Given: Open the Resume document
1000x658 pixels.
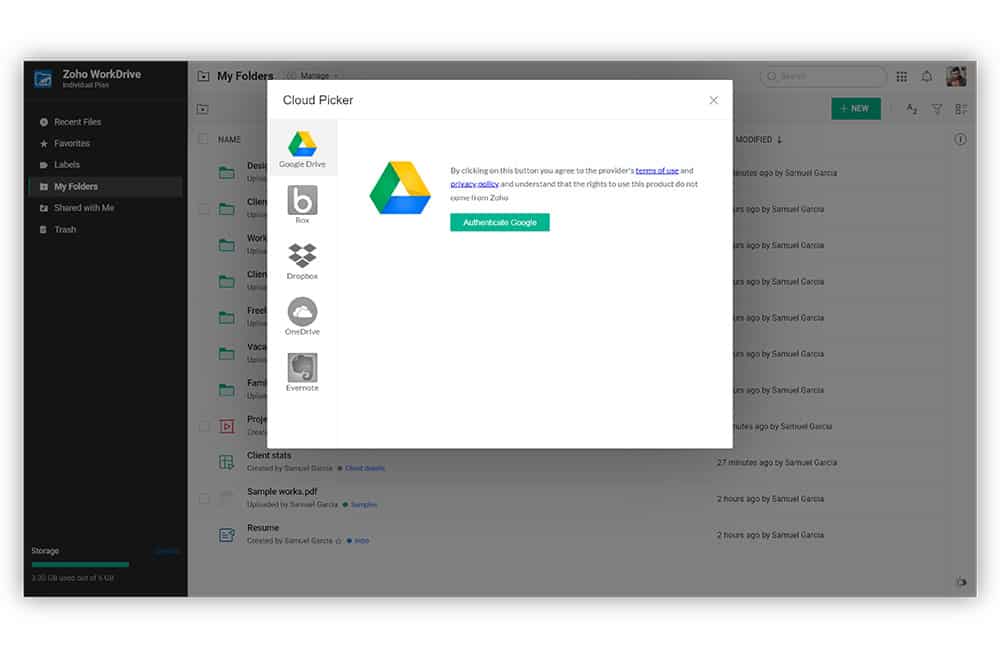Looking at the screenshot, I should tap(263, 528).
